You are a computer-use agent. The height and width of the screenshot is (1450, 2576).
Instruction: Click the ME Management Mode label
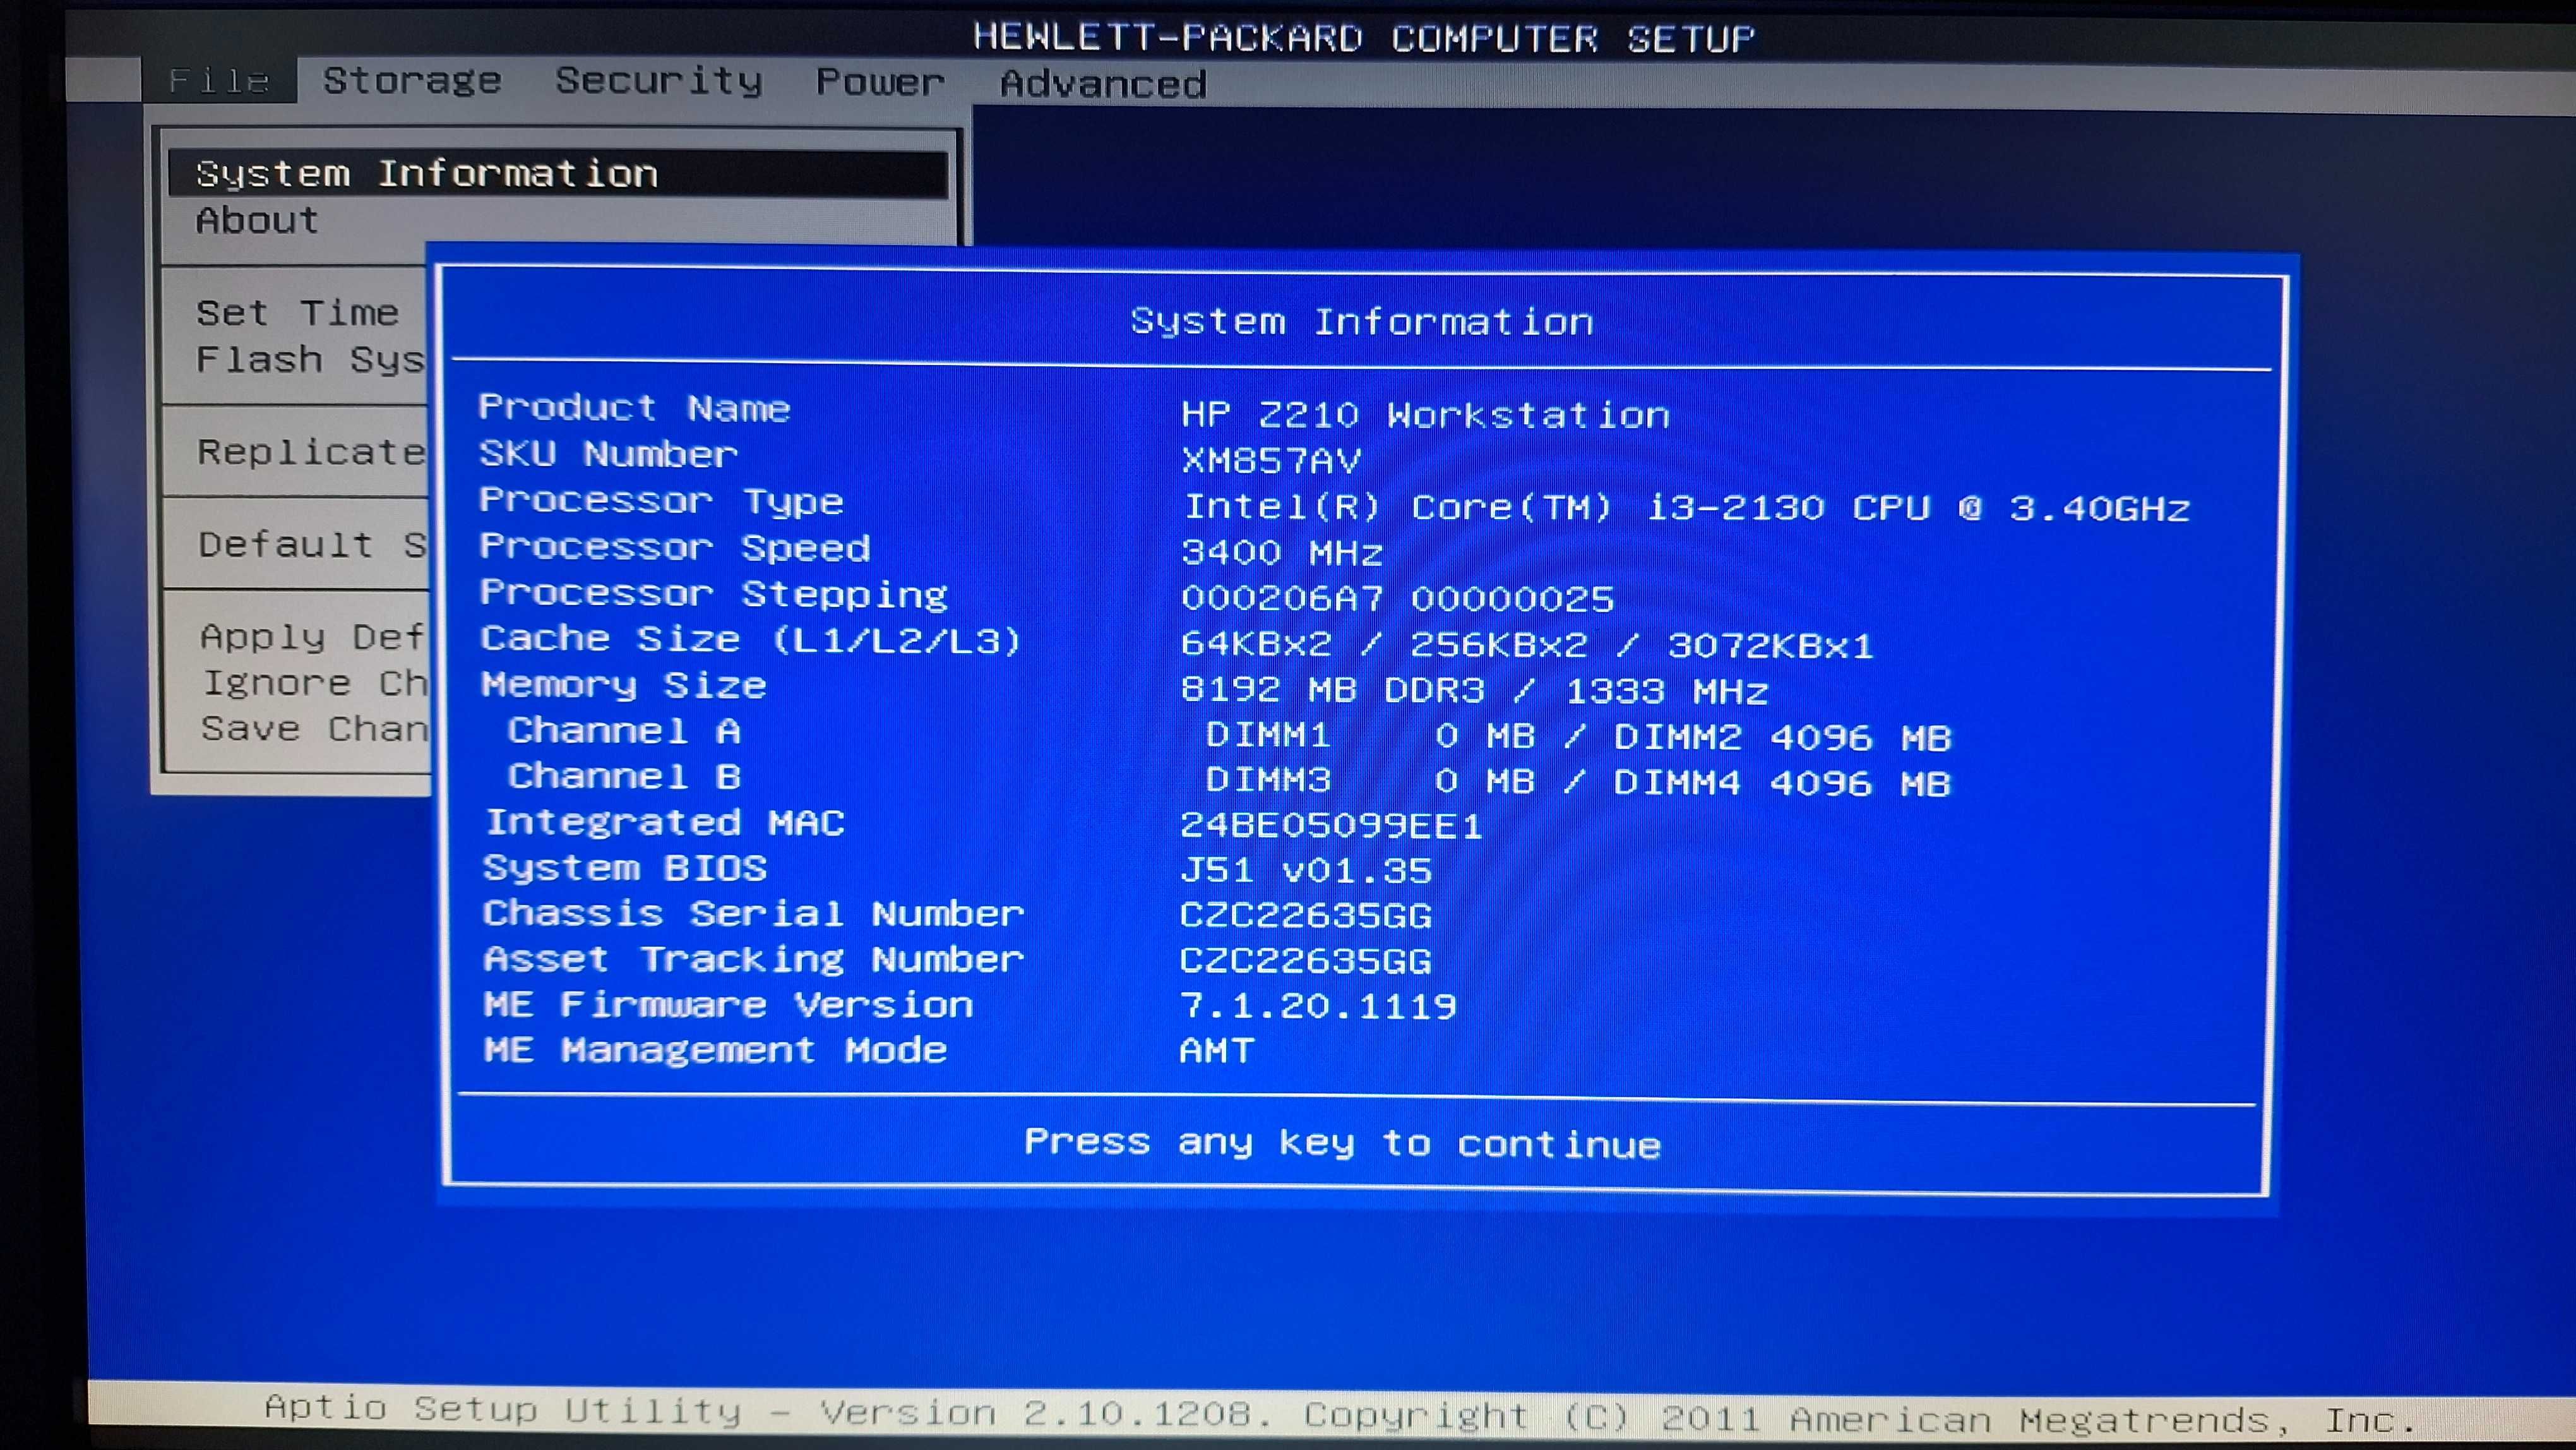(715, 1051)
